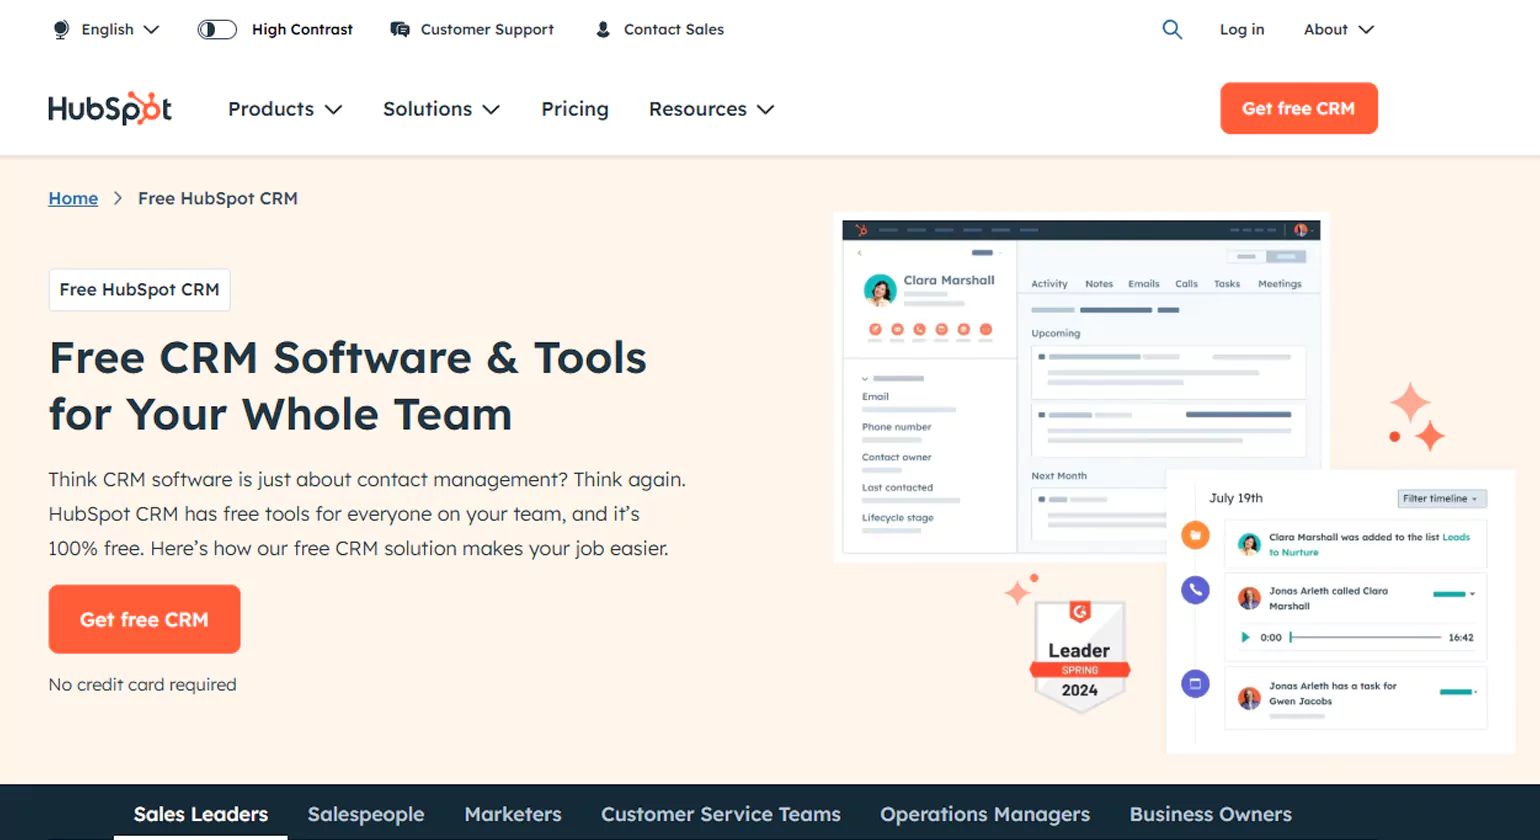Open the search magnifier icon
Screen dimensions: 1540x840
pyautogui.click(x=1172, y=30)
